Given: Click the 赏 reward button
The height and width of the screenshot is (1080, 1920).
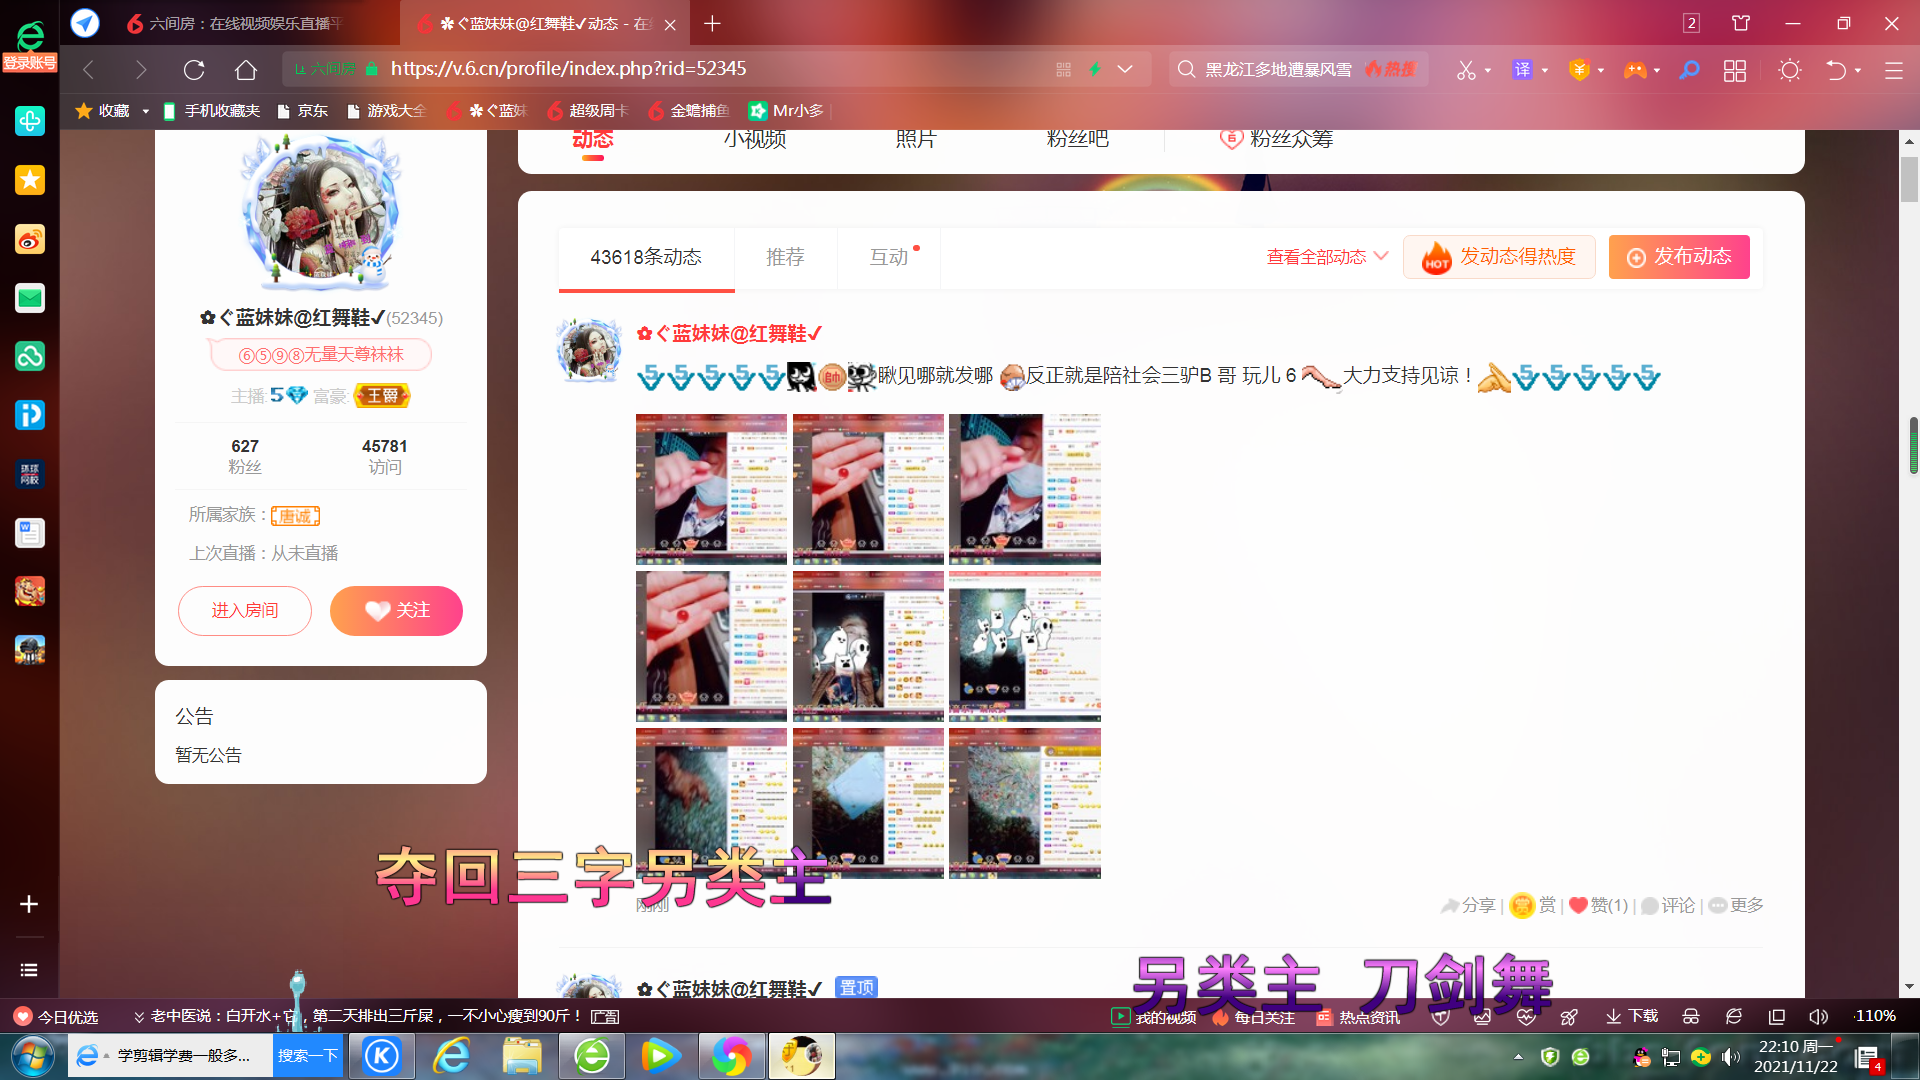Looking at the screenshot, I should 1533,905.
